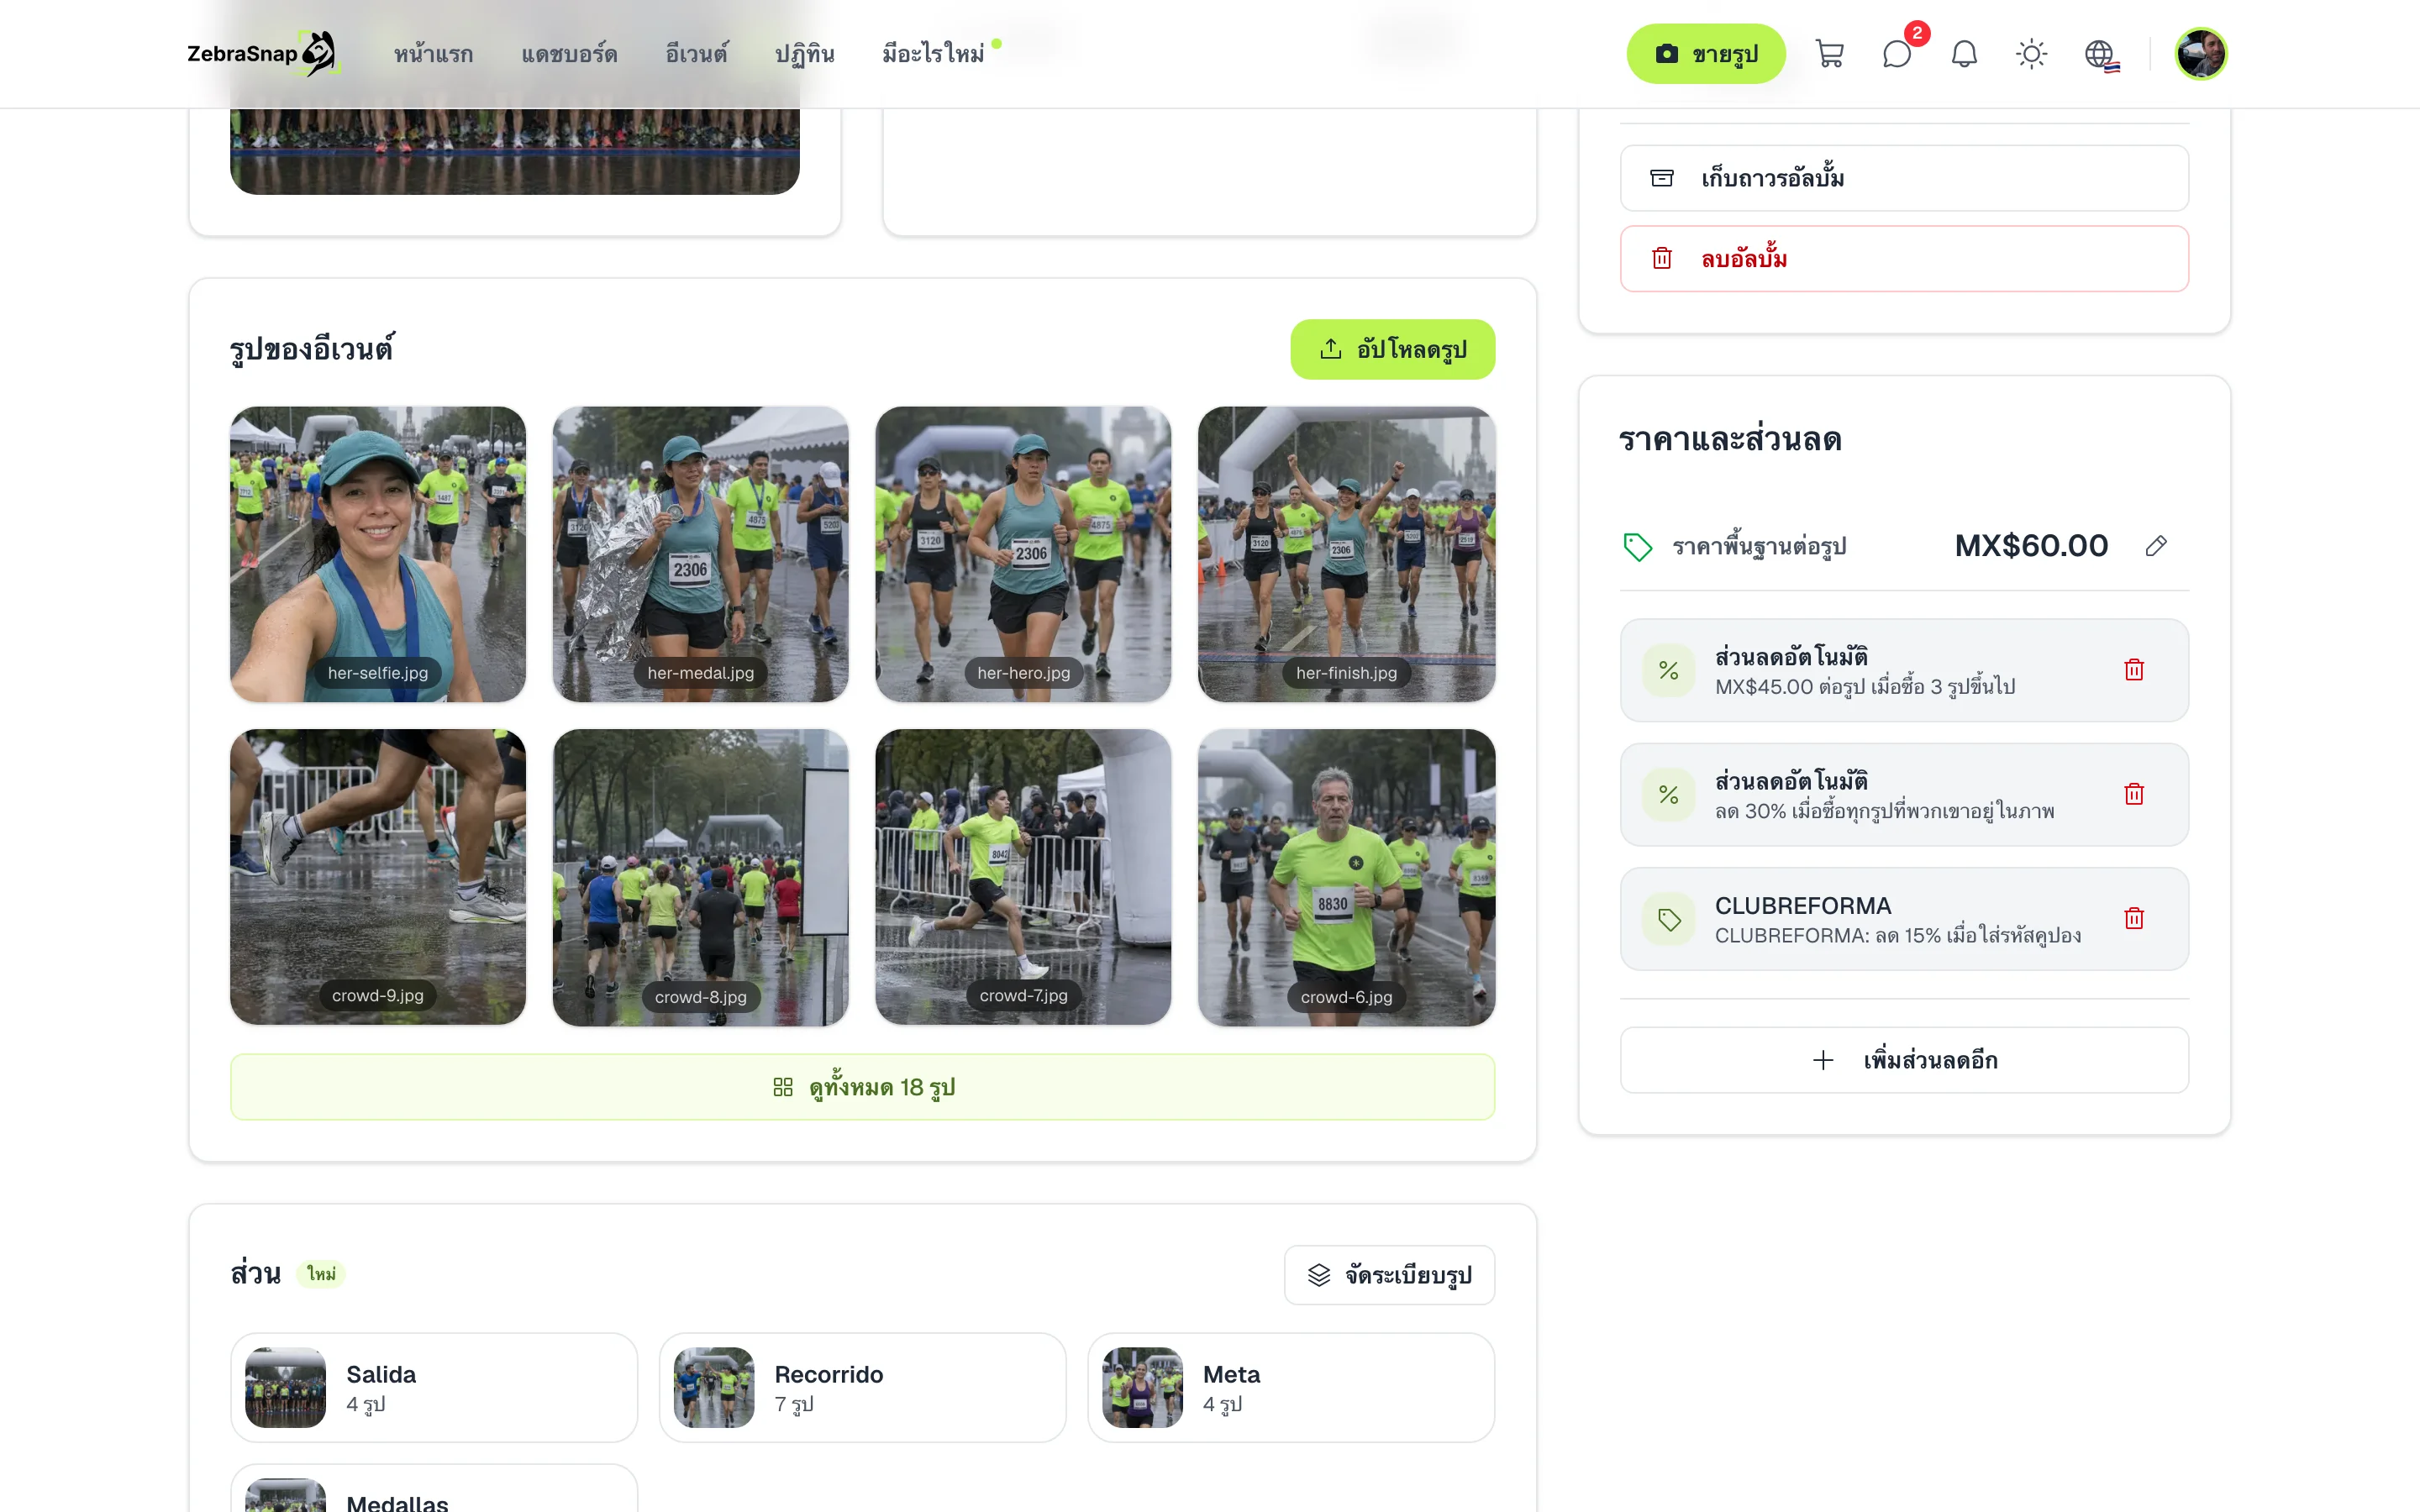Screen dimensions: 2420x1512
Task: Click เพิ่มส่วนลดอีก add discount button
Action: (x=1904, y=1060)
